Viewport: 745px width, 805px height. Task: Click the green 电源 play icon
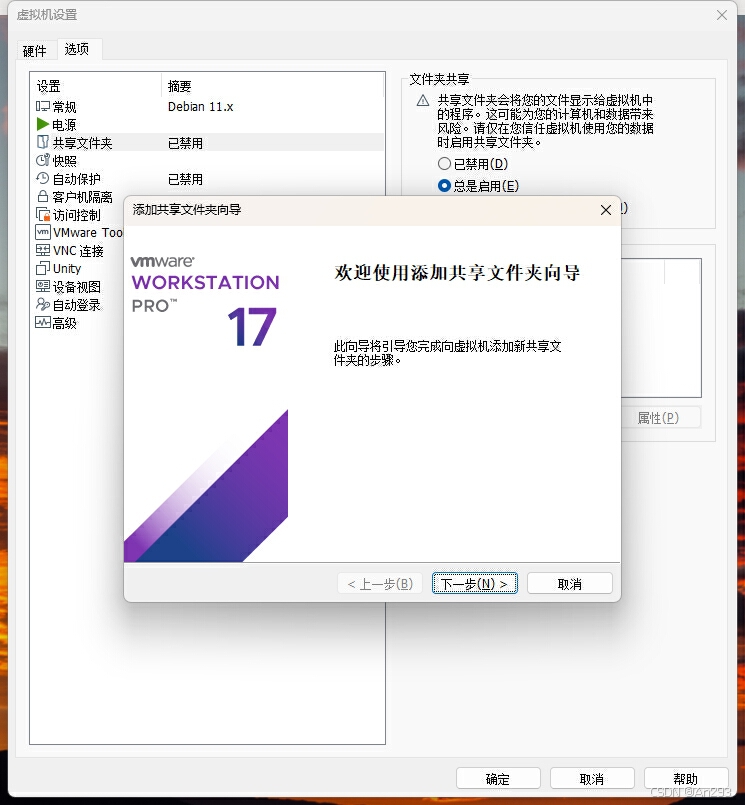pyautogui.click(x=43, y=124)
